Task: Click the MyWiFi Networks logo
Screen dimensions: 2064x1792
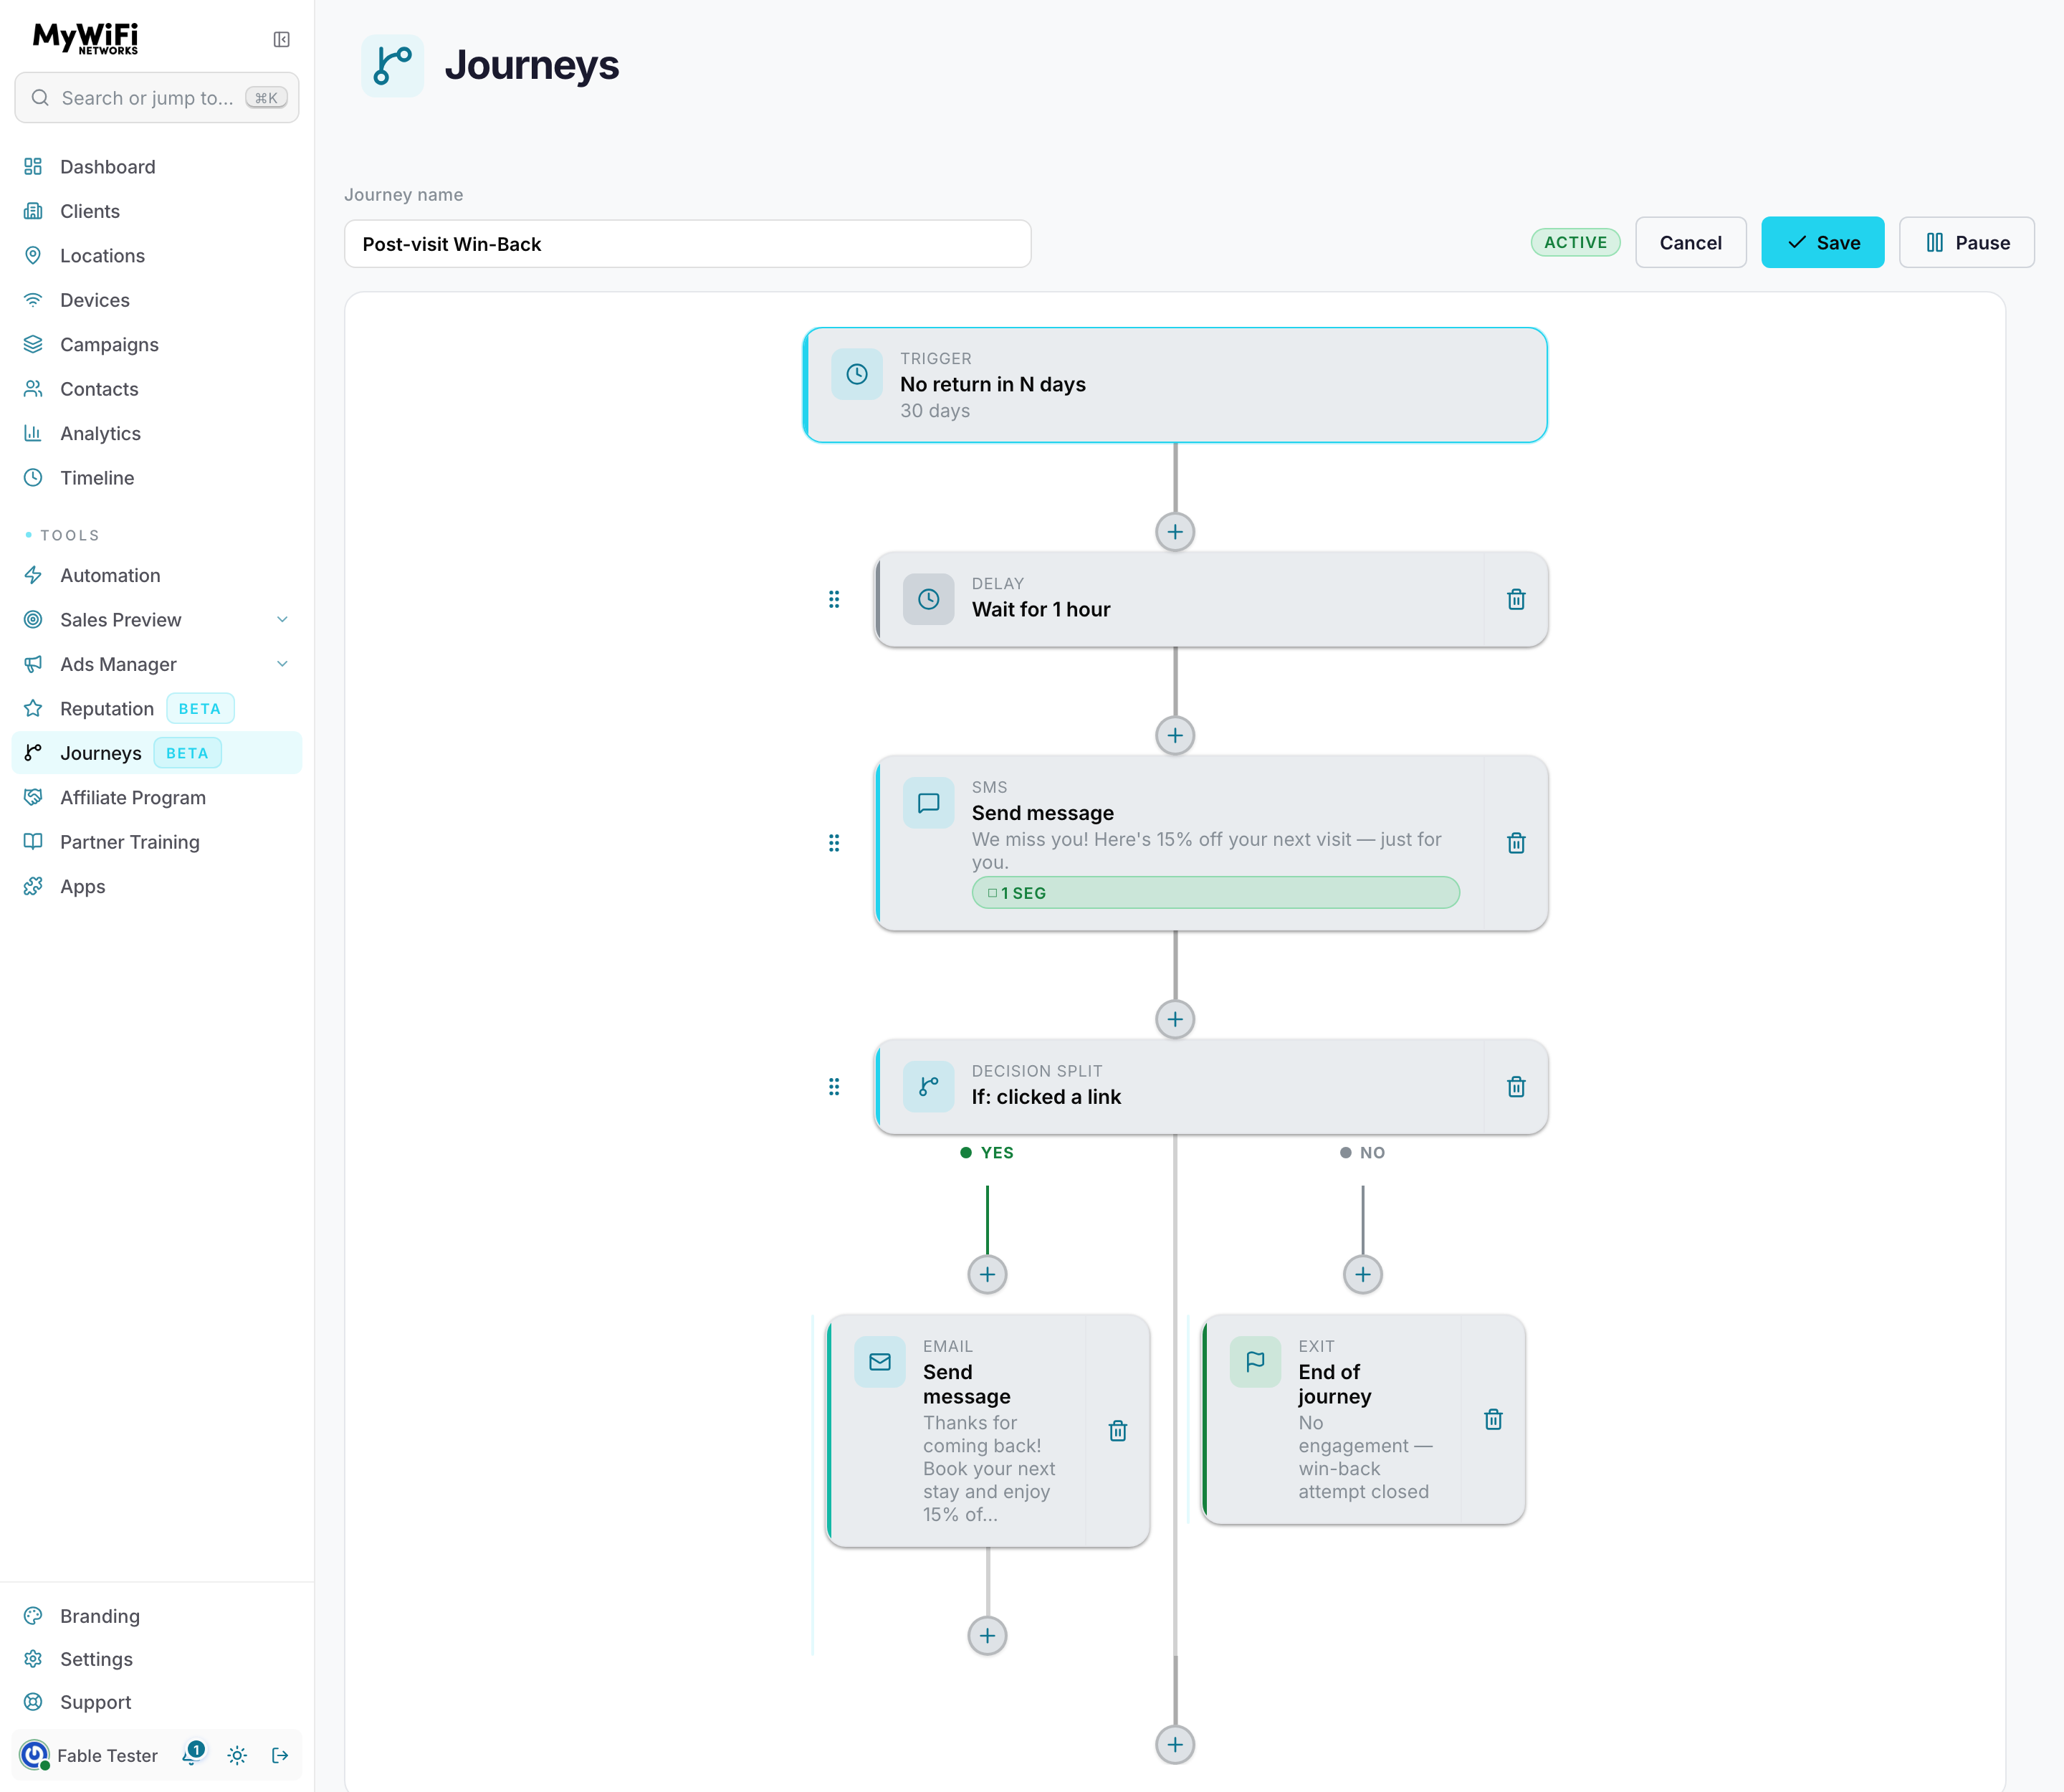Action: coord(86,38)
